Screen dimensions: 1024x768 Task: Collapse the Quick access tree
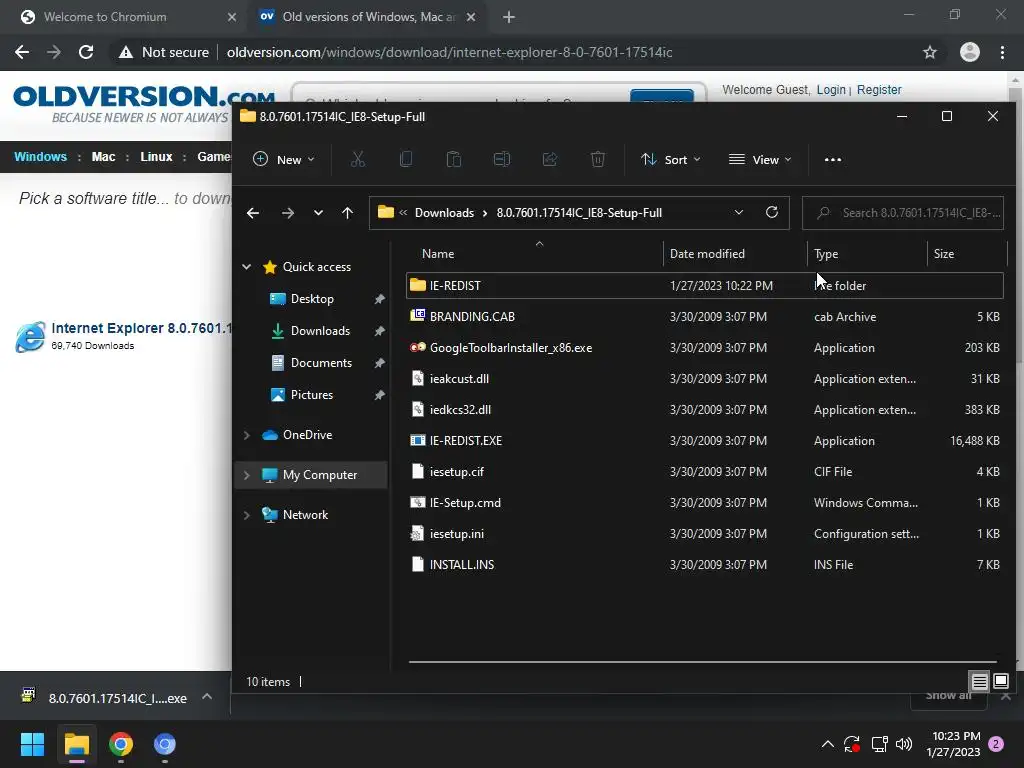coord(247,266)
